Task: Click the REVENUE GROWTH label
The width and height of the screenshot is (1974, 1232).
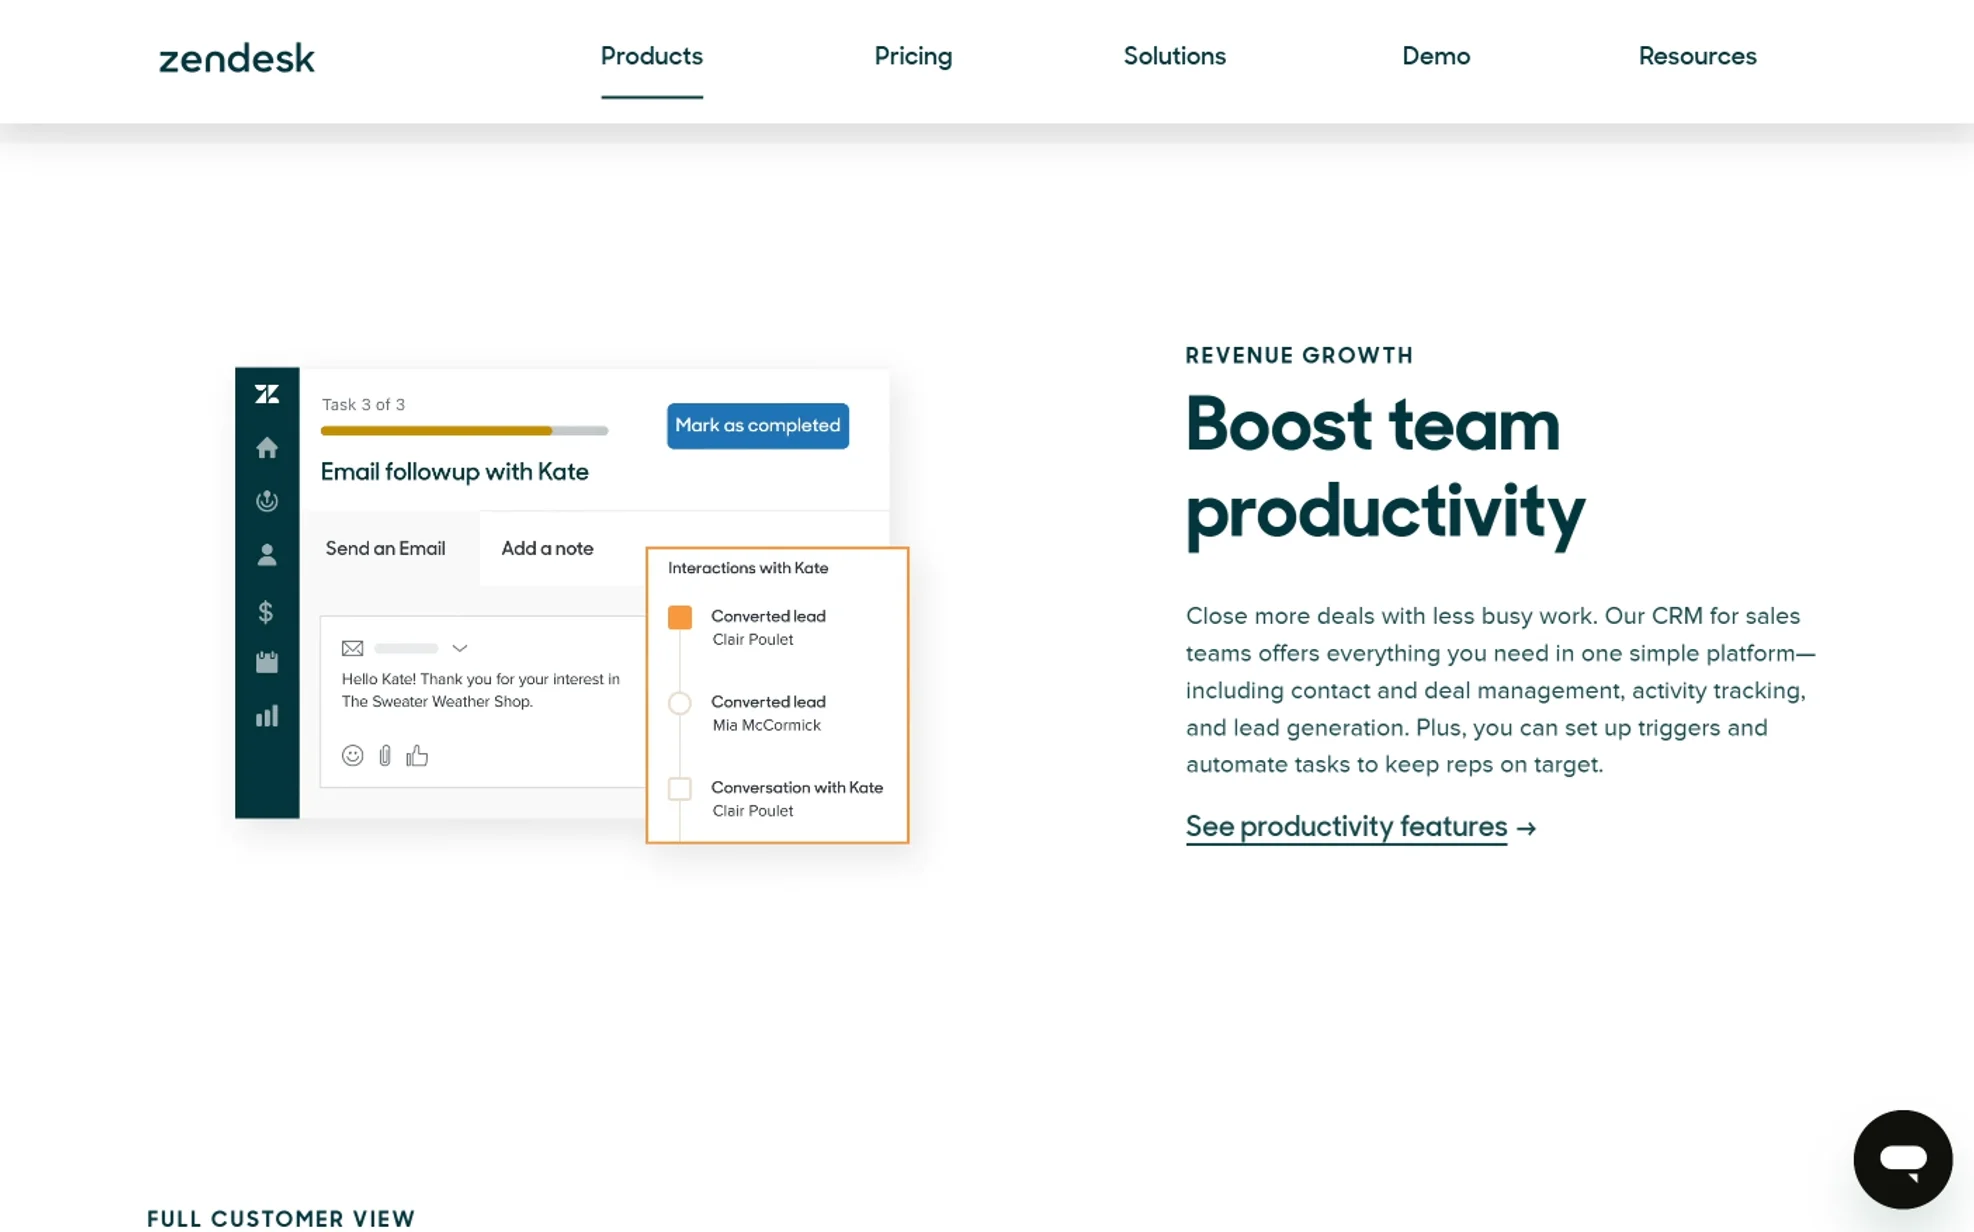Action: [1299, 355]
